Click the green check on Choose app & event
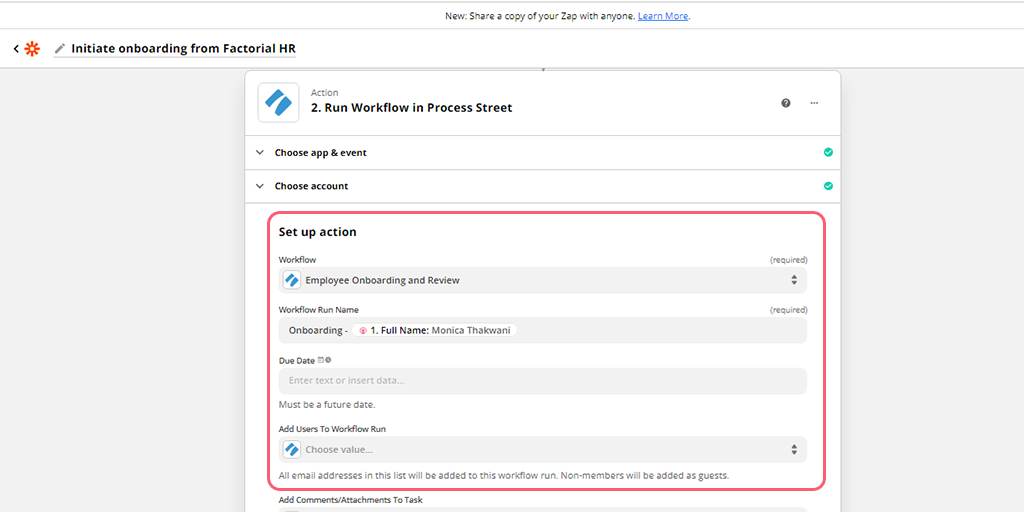 (828, 152)
